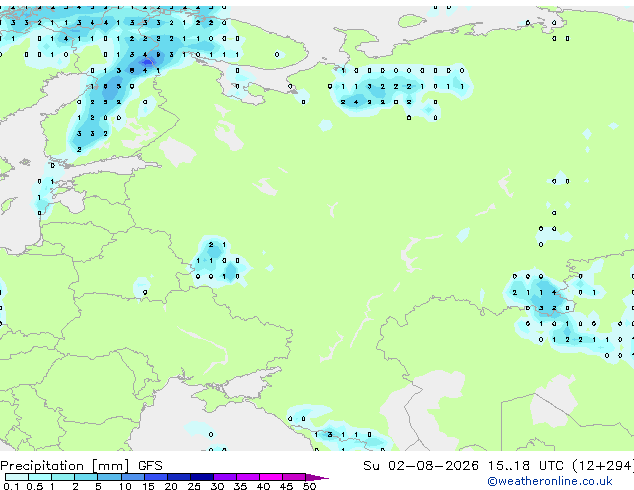
Task: Click the 1–2 mm legend color swatch
Action: coord(63,477)
